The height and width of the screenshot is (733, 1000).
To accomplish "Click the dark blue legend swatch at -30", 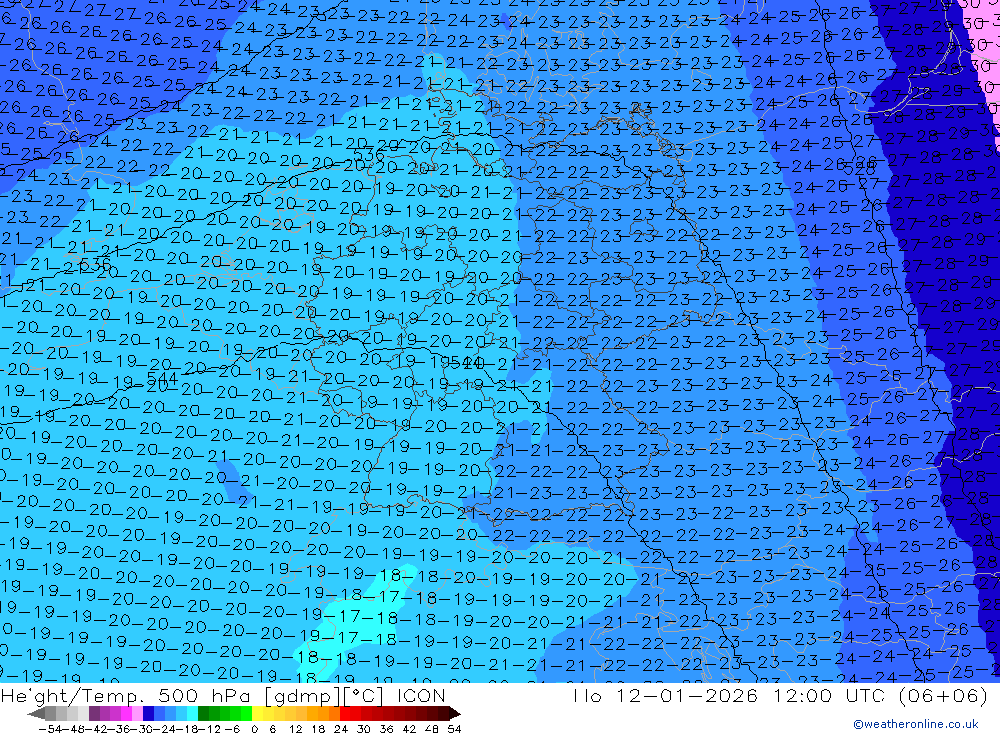I will [x=148, y=713].
